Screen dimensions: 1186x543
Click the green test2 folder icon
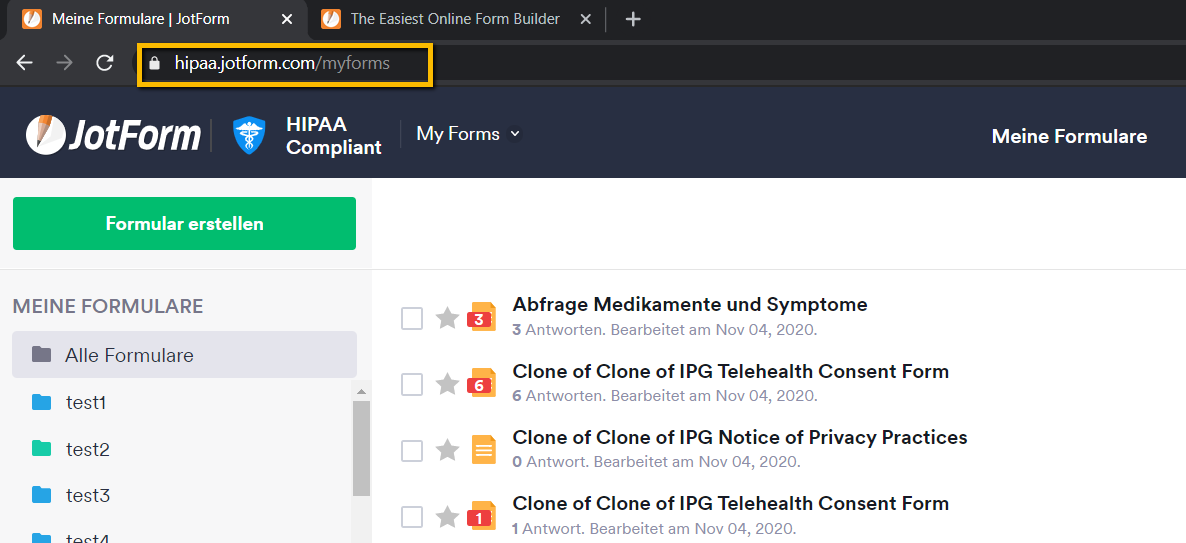click(x=42, y=448)
